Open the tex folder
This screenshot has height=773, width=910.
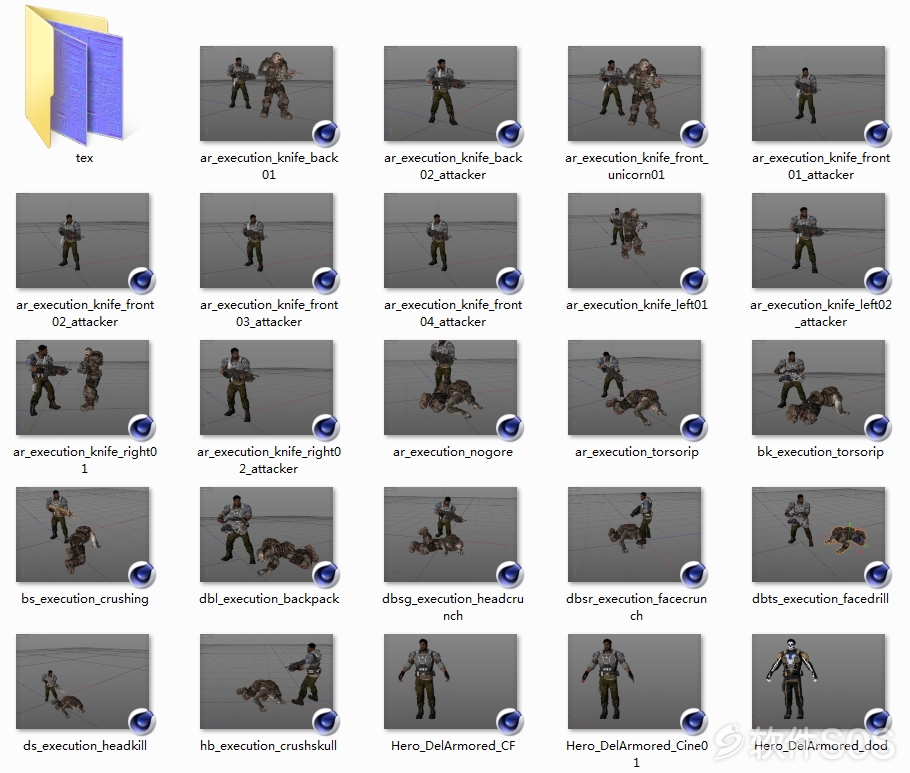tap(74, 75)
